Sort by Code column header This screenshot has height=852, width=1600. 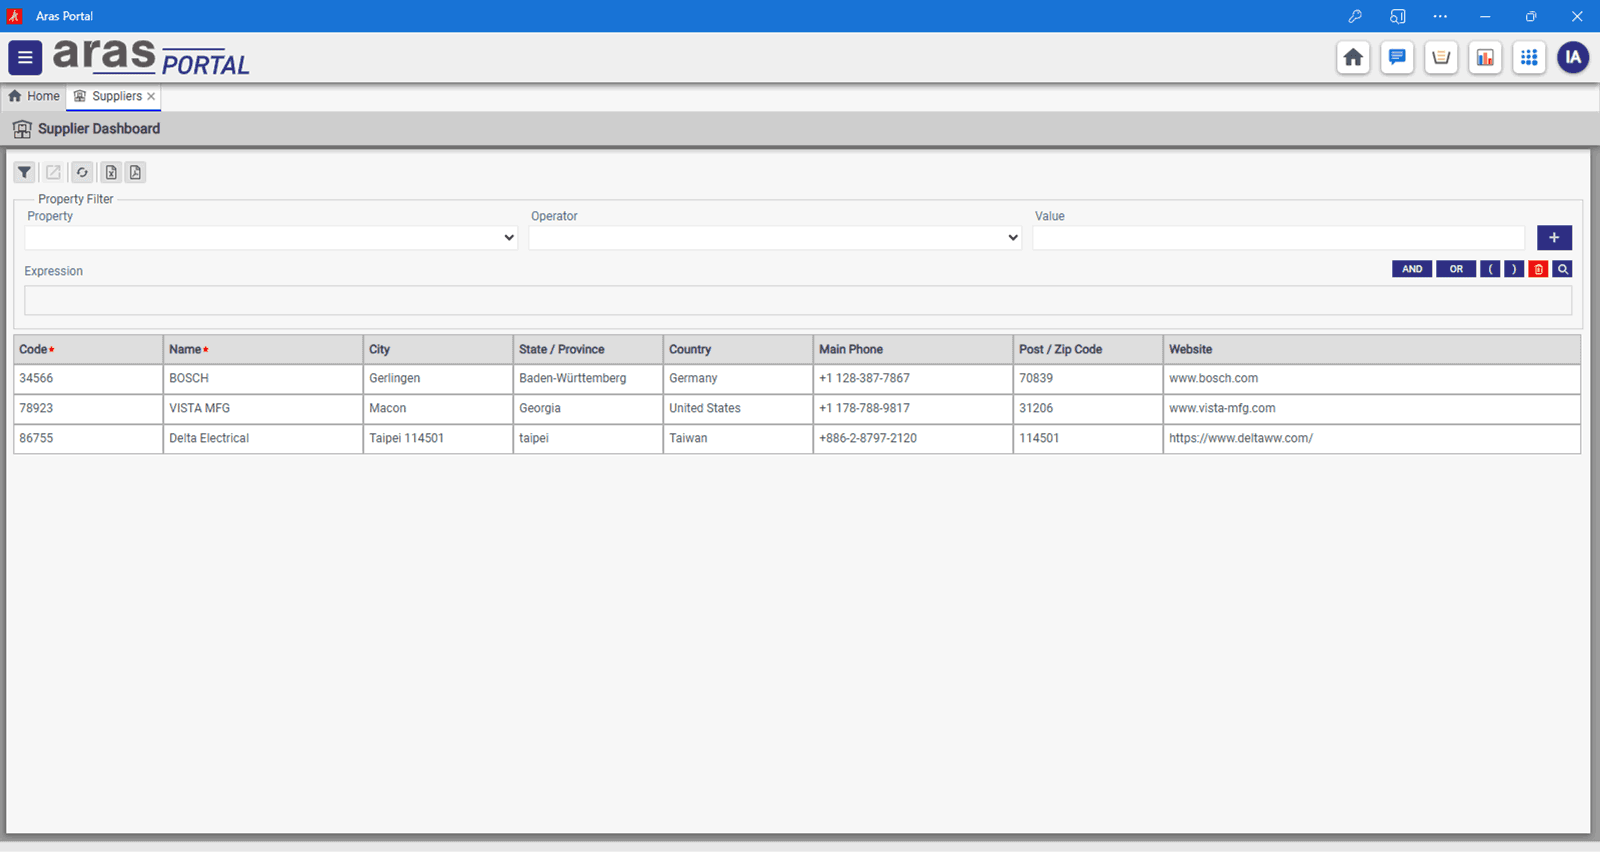(x=88, y=349)
